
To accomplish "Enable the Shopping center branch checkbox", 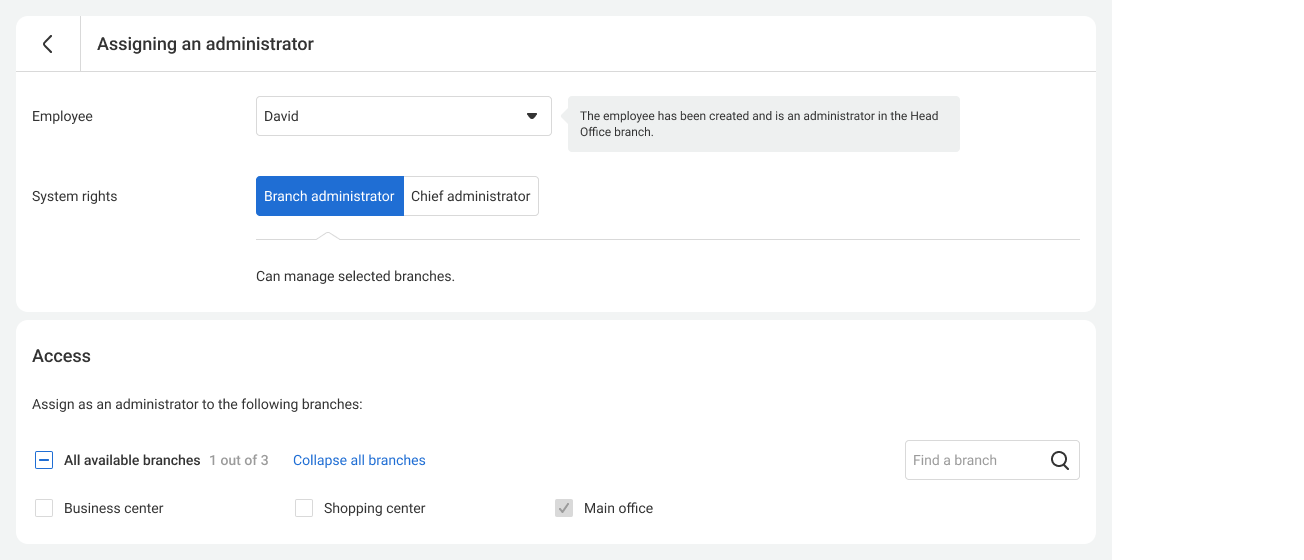I will (304, 508).
